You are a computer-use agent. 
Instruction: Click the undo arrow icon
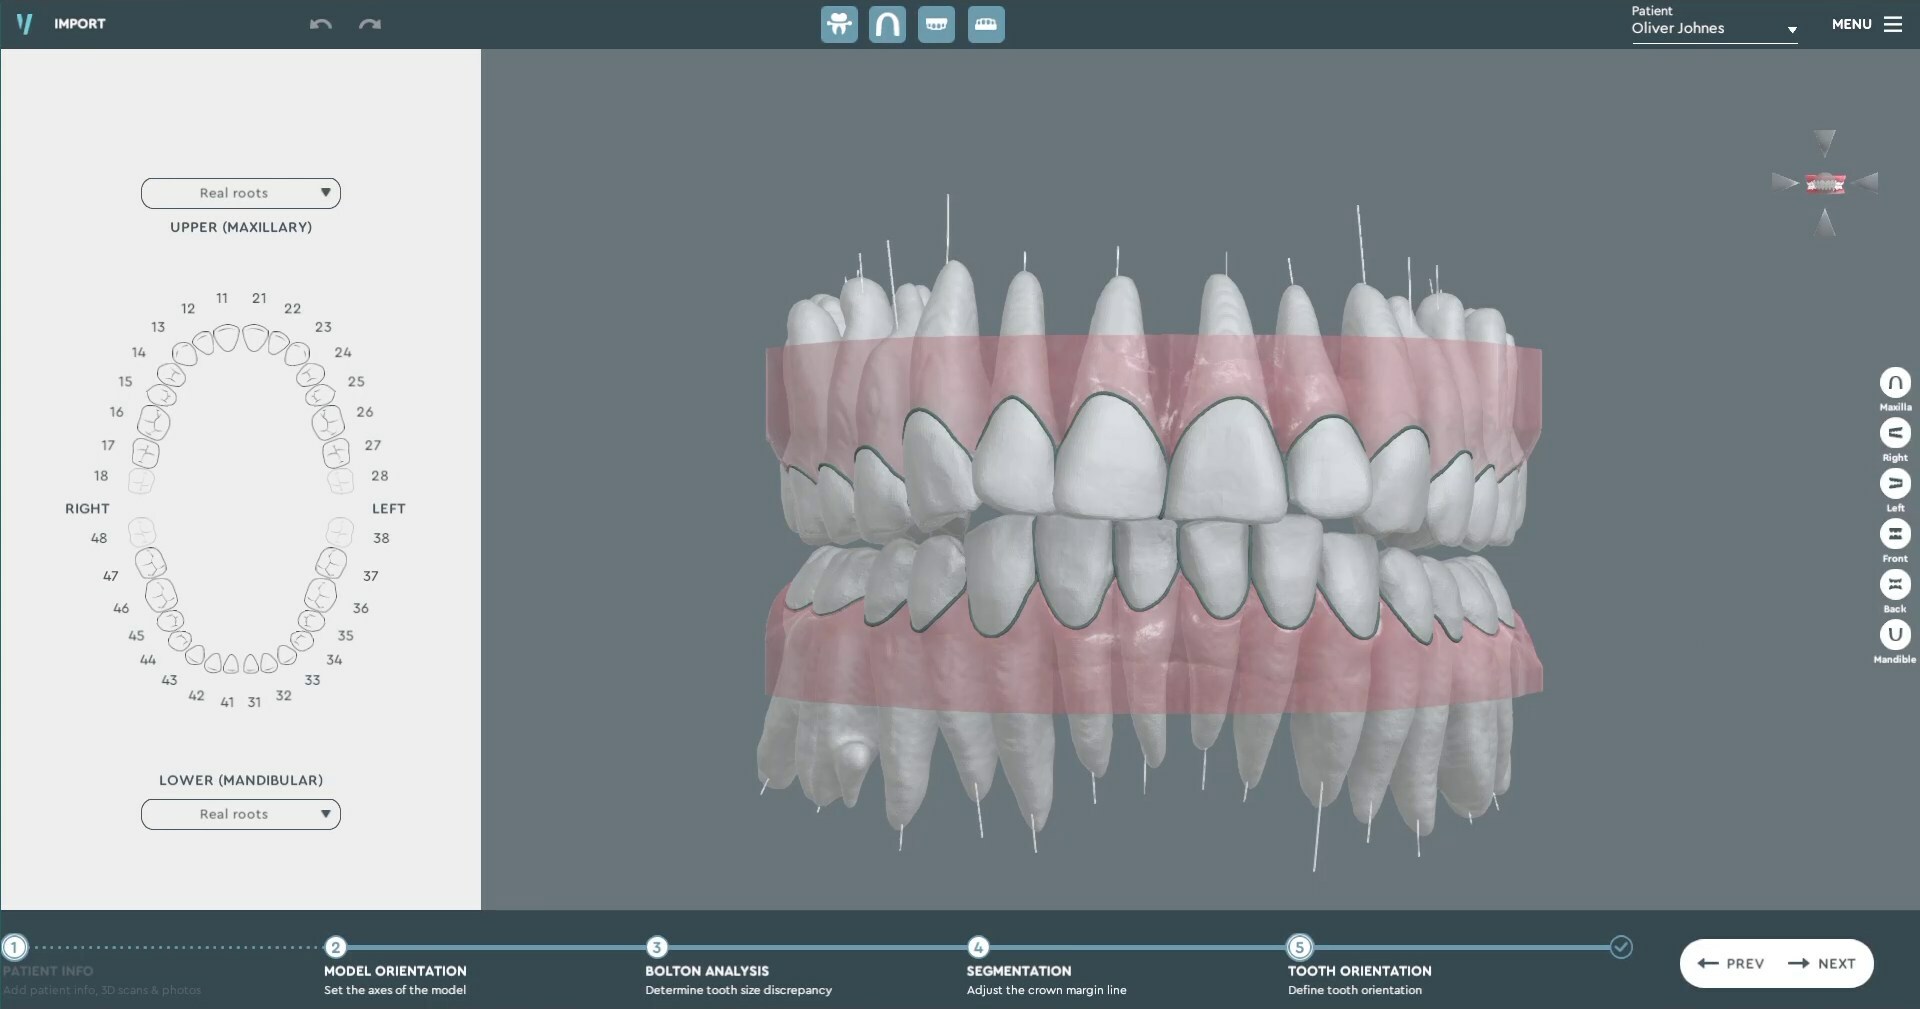point(320,24)
